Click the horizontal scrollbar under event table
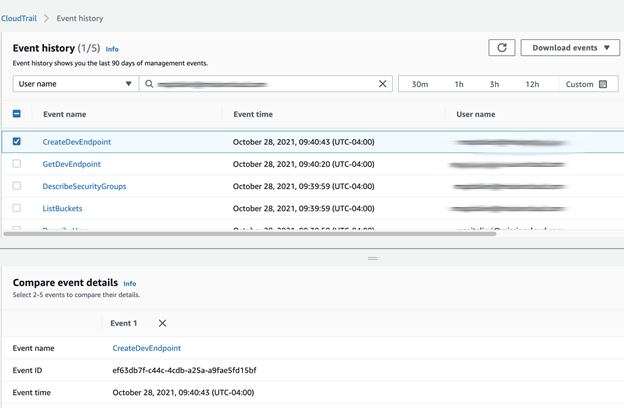 click(250, 233)
